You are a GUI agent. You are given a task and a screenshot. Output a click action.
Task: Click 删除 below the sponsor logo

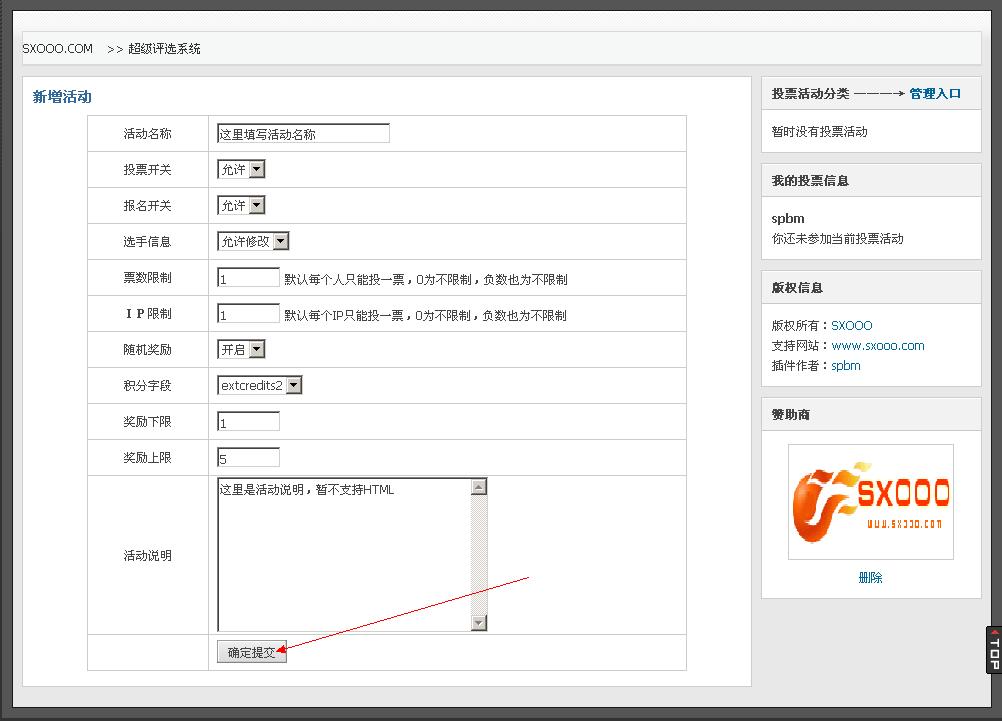pyautogui.click(x=869, y=577)
